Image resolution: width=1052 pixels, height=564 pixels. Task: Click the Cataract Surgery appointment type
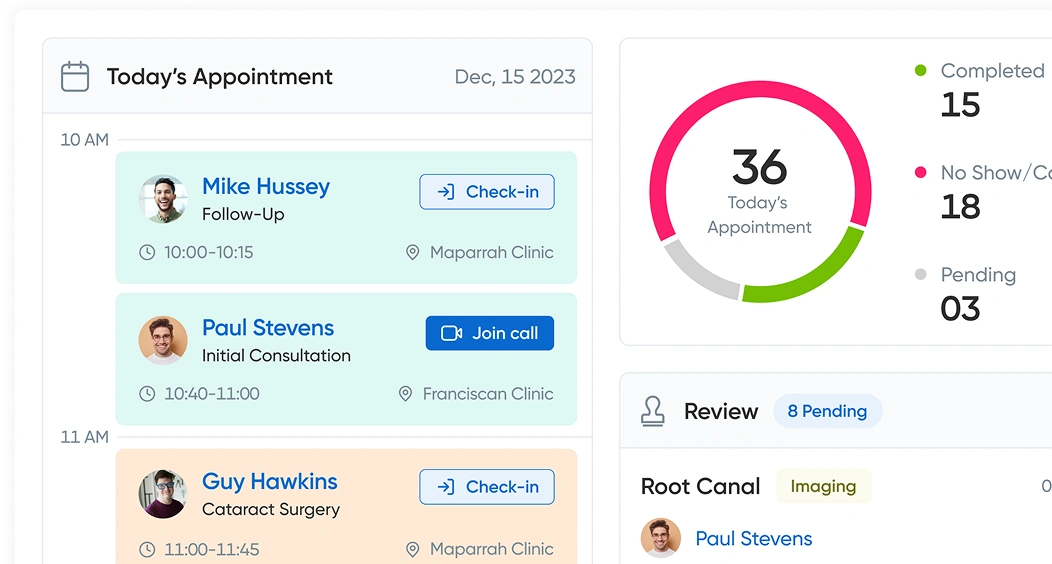(x=271, y=510)
